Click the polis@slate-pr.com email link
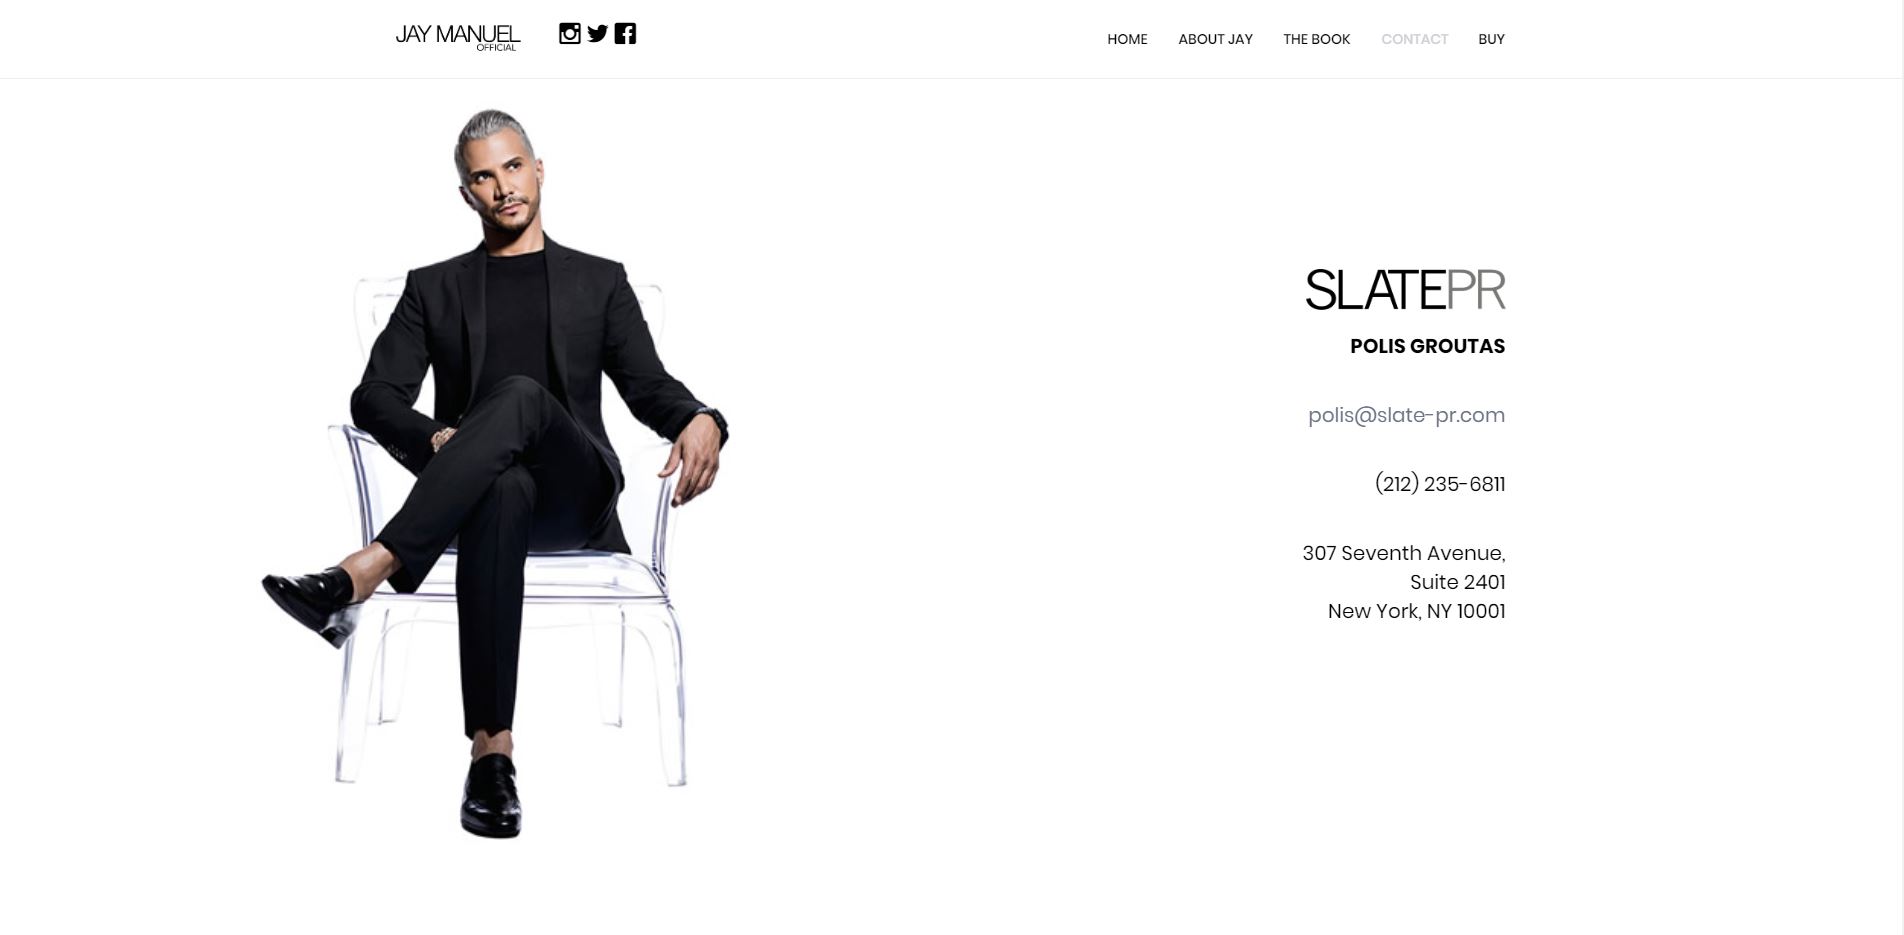The height and width of the screenshot is (935, 1904). point(1406,415)
